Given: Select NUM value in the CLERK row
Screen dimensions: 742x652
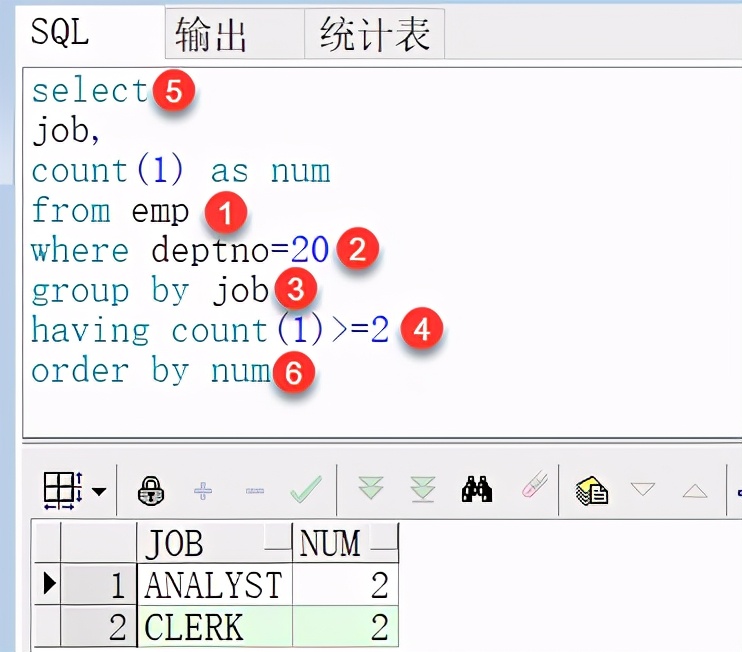Looking at the screenshot, I should click(345, 626).
